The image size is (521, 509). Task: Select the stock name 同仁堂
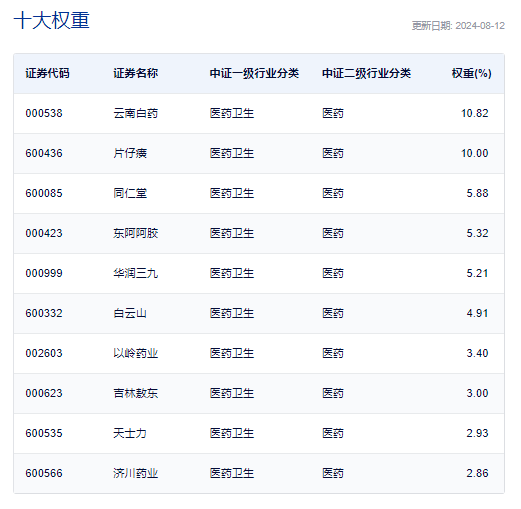[130, 193]
